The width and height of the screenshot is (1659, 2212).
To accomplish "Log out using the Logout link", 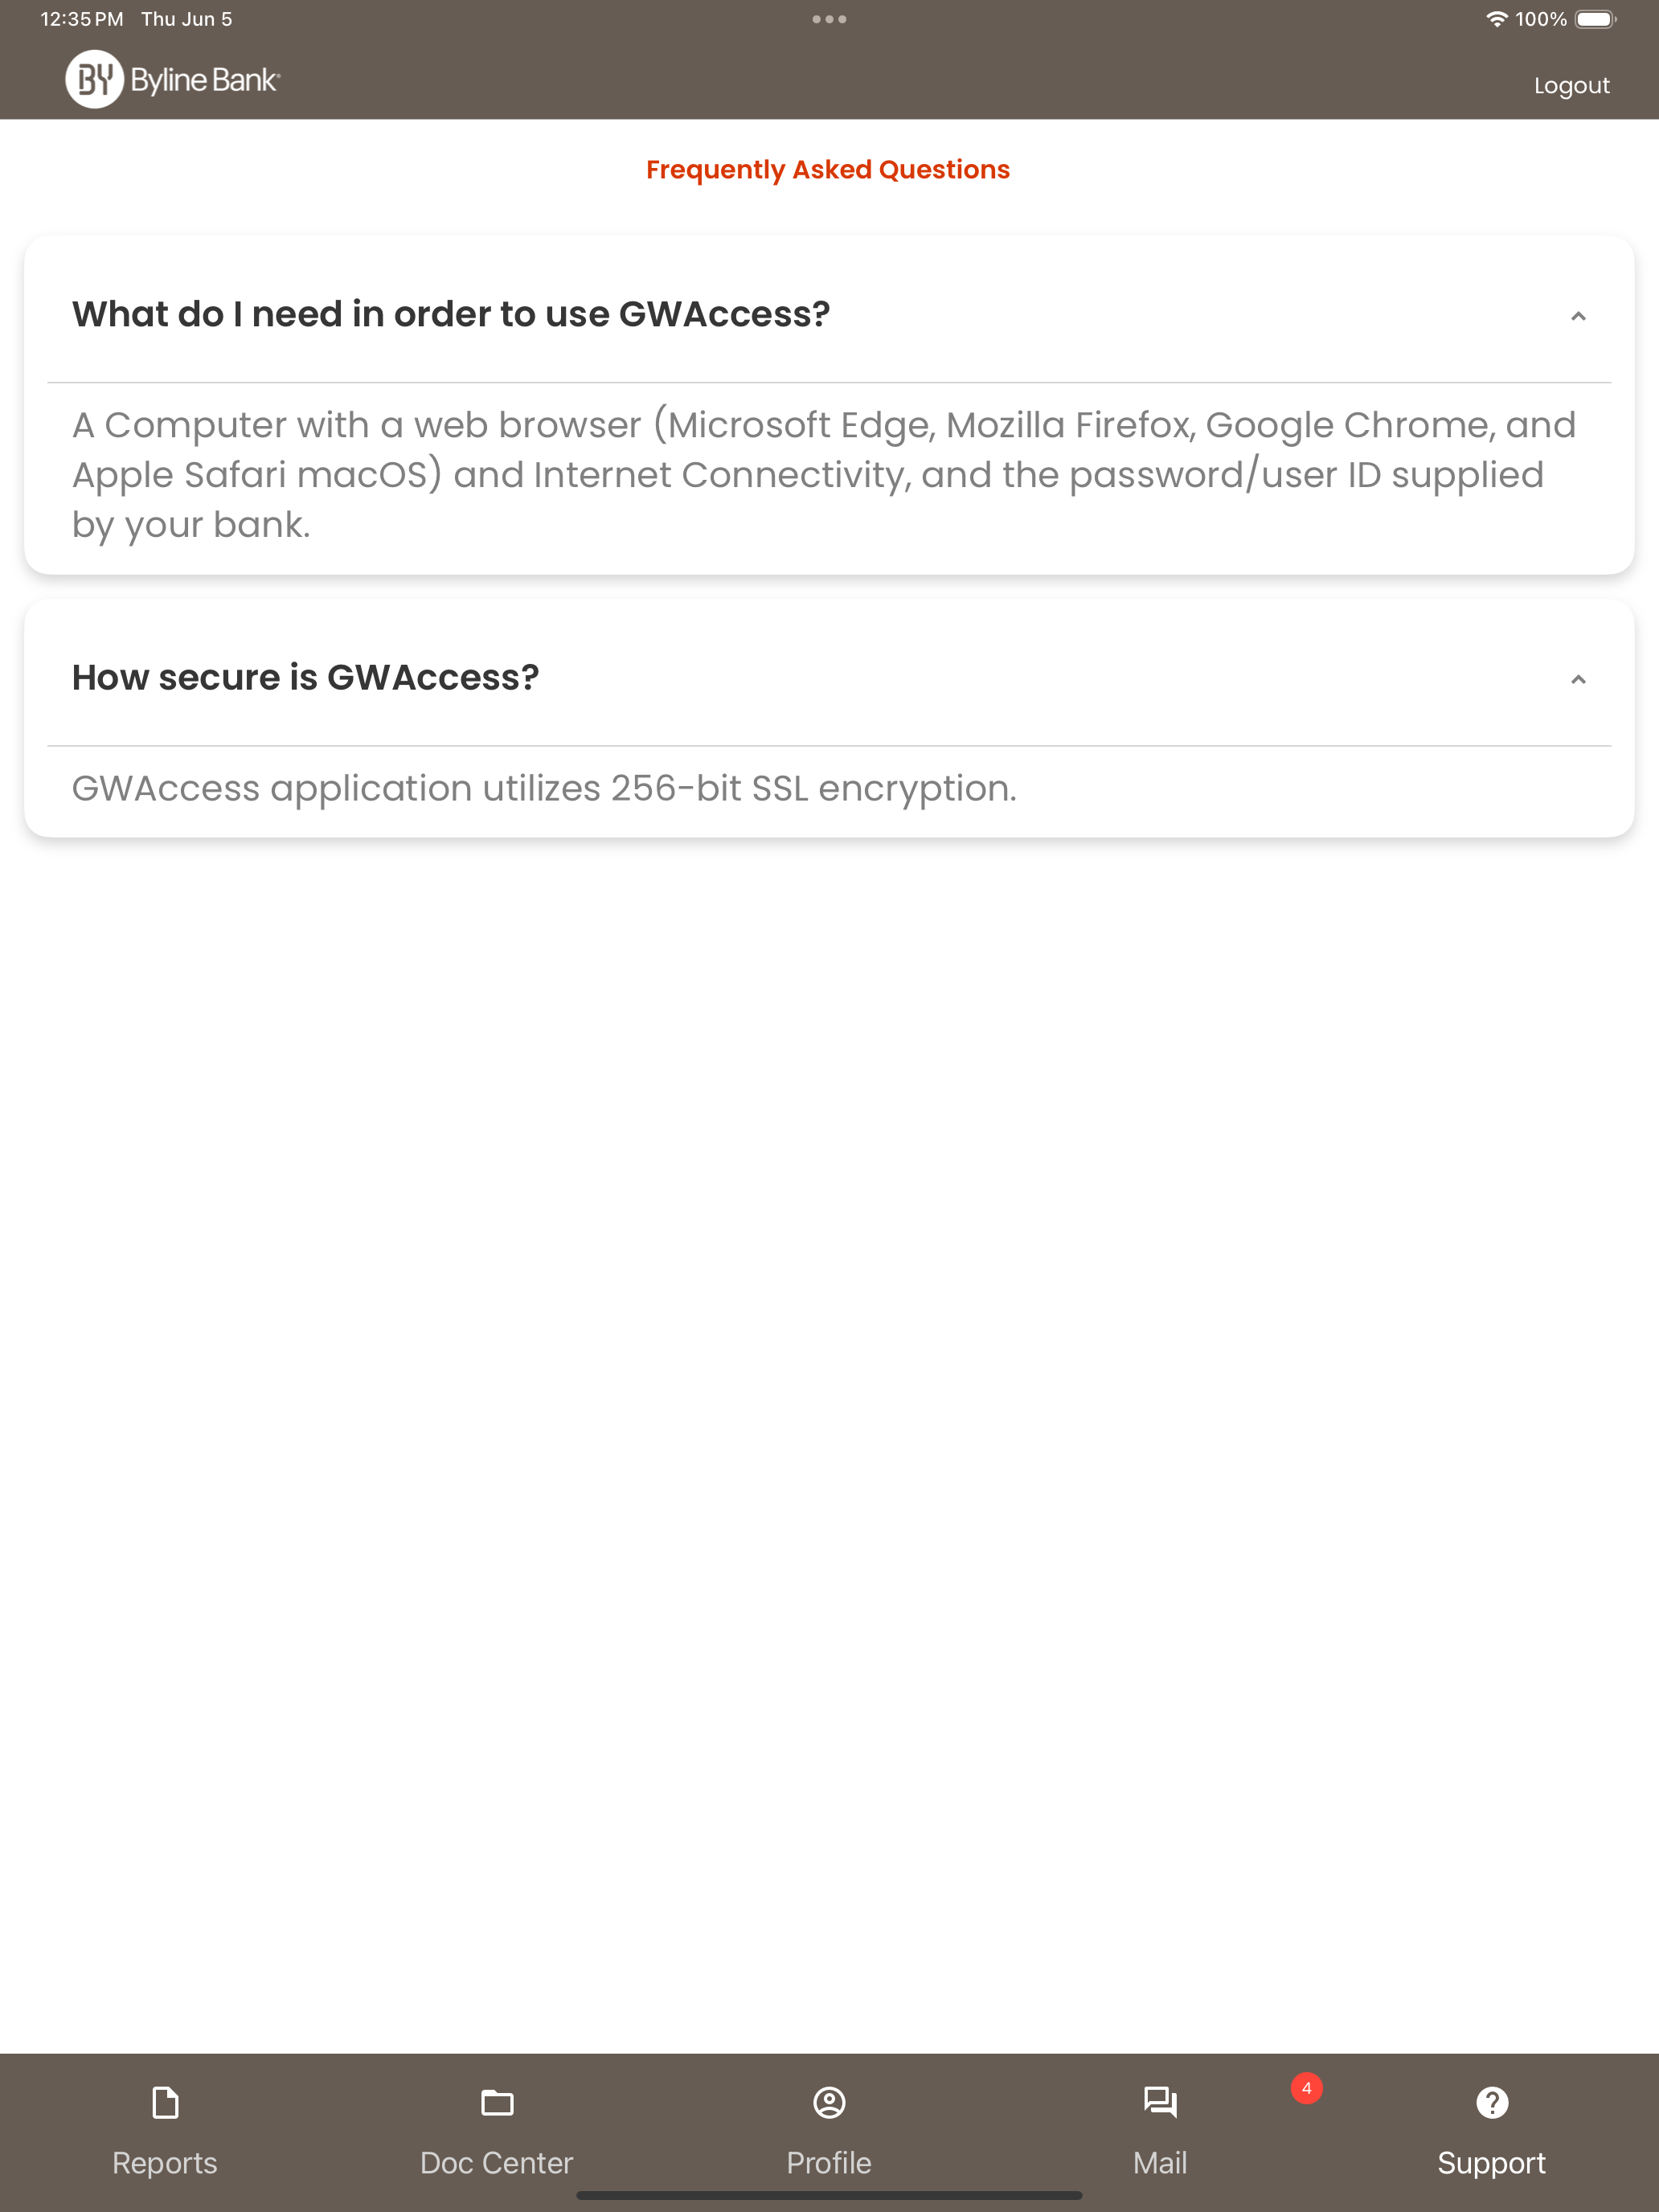I will tap(1572, 85).
